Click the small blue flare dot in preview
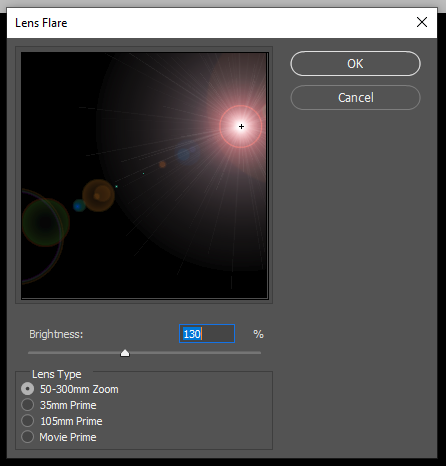 79,206
